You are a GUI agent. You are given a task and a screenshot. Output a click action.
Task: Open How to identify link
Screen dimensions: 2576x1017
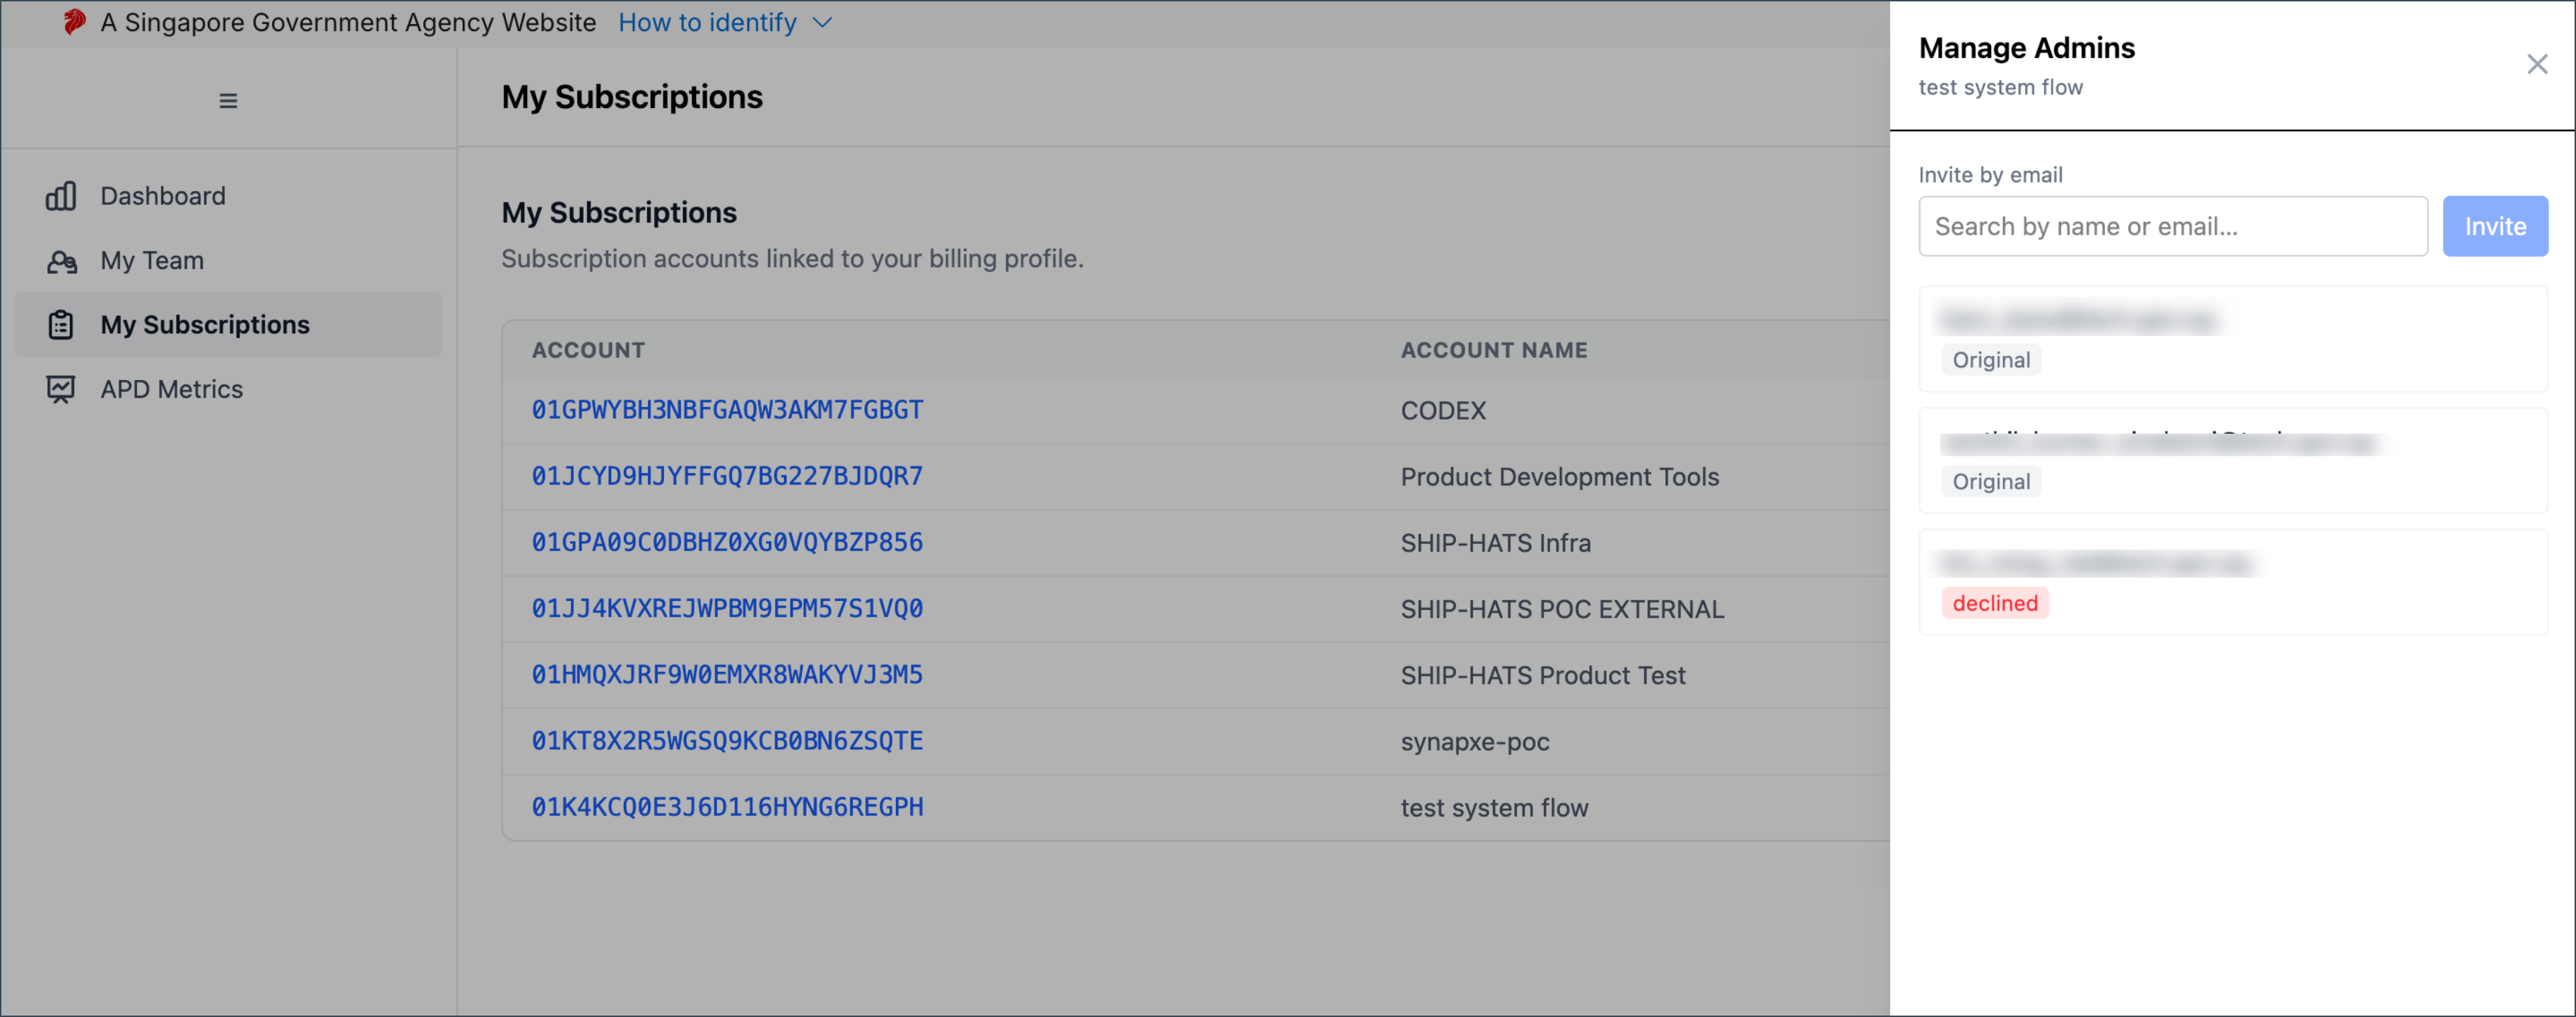pyautogui.click(x=707, y=23)
